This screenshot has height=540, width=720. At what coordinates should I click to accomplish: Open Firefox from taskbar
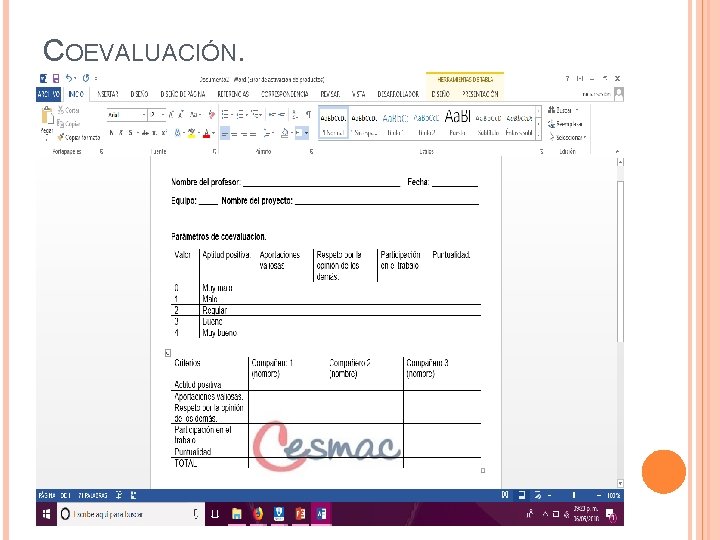coord(258,514)
